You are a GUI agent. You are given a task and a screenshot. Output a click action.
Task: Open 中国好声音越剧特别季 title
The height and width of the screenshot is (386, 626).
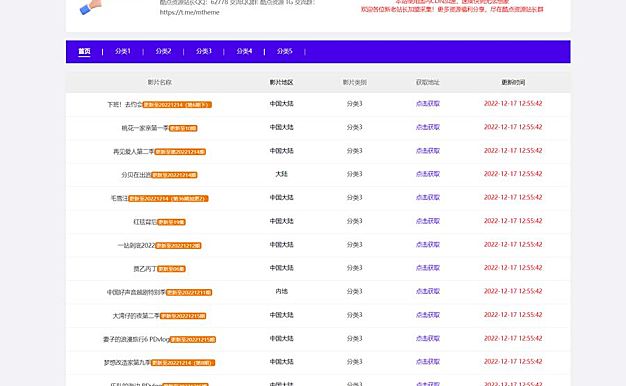[x=136, y=292]
